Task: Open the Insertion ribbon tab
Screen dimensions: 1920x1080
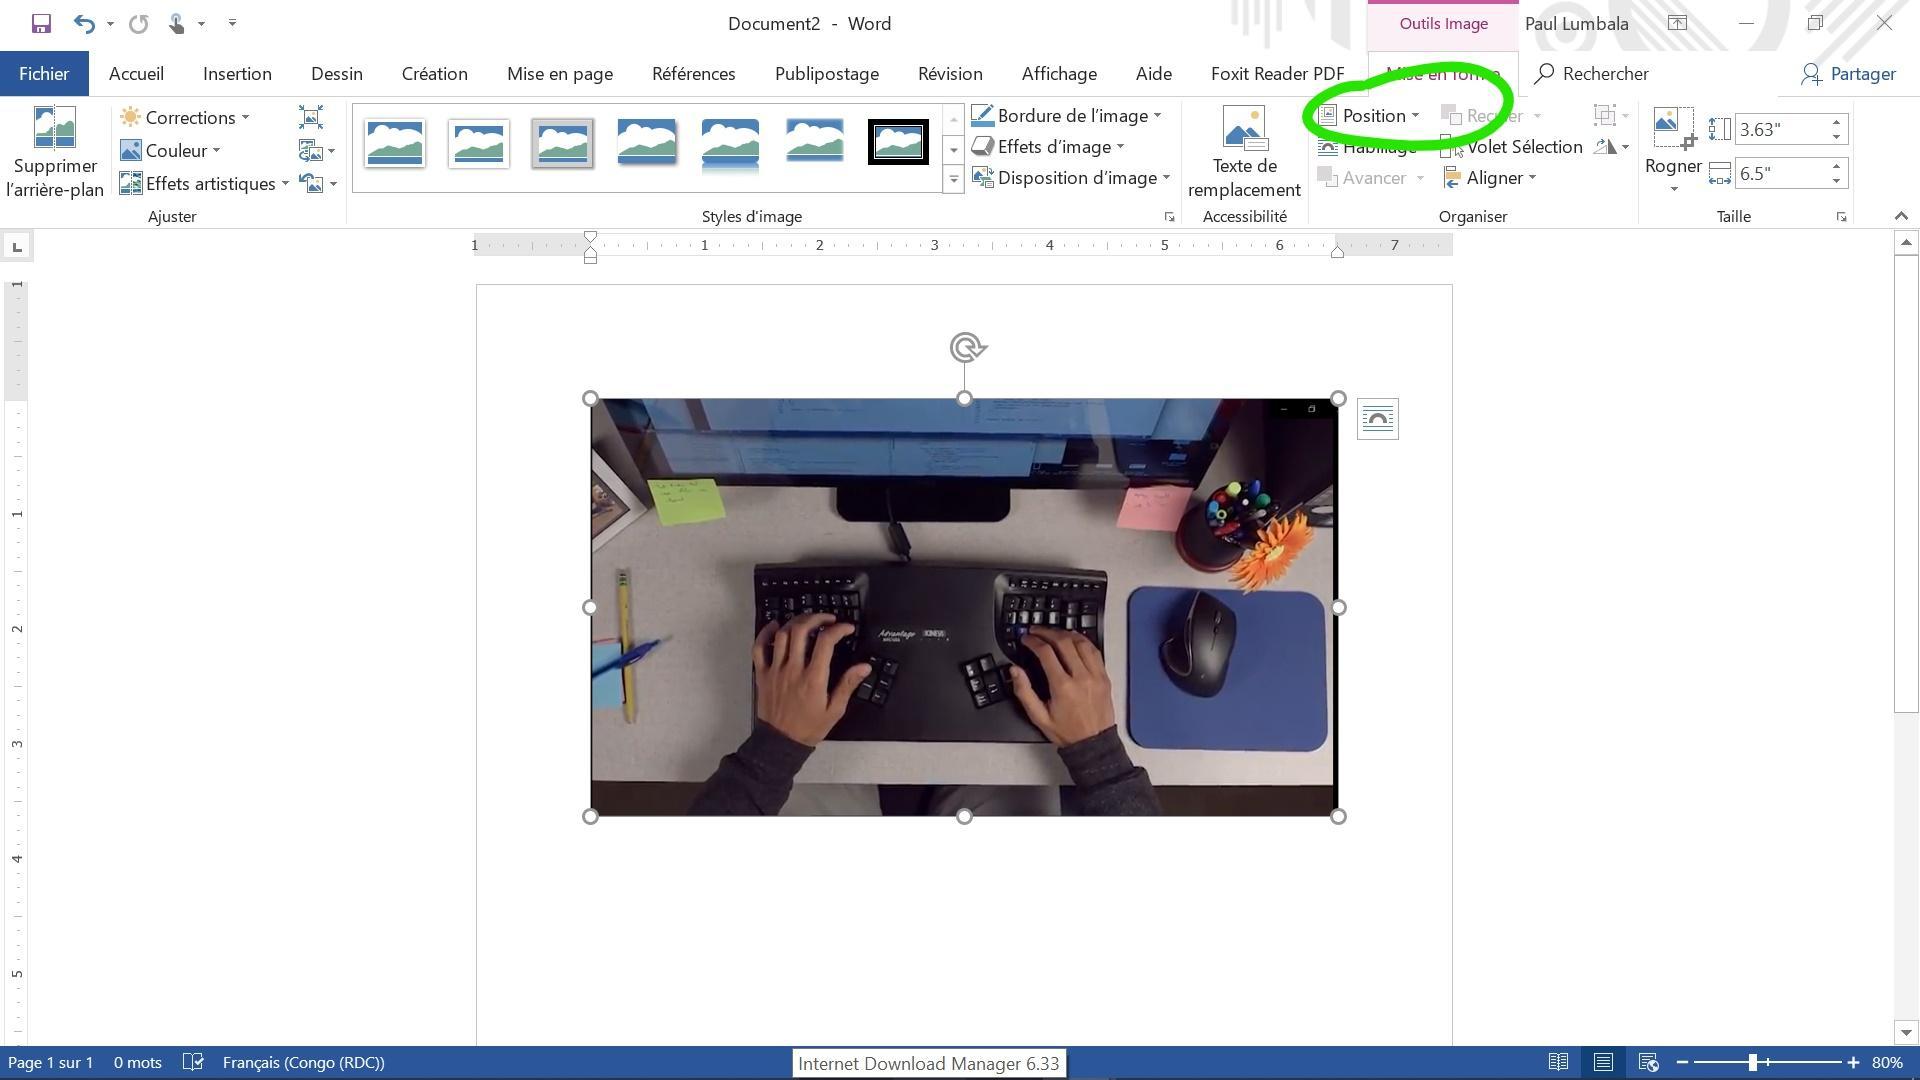Action: click(x=237, y=74)
